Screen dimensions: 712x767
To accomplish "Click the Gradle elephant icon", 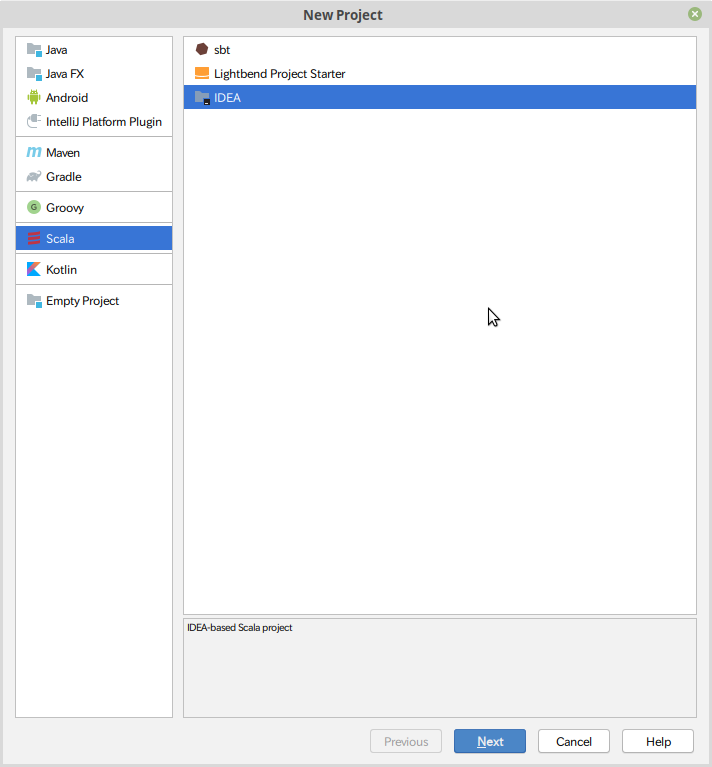I will [x=34, y=177].
